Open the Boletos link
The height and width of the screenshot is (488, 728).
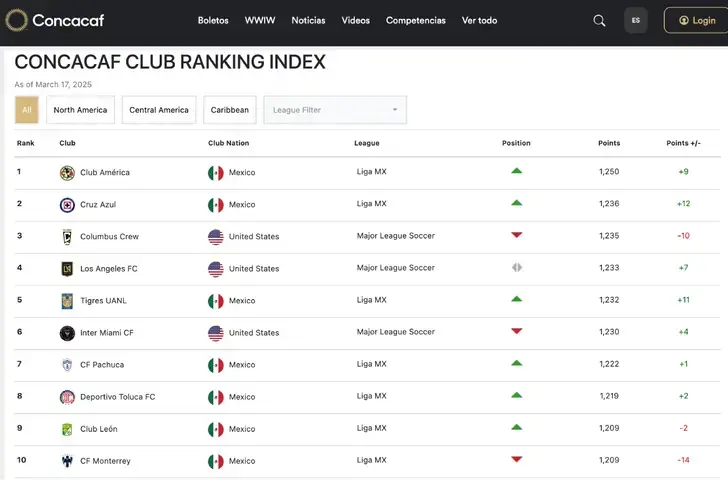pos(213,20)
